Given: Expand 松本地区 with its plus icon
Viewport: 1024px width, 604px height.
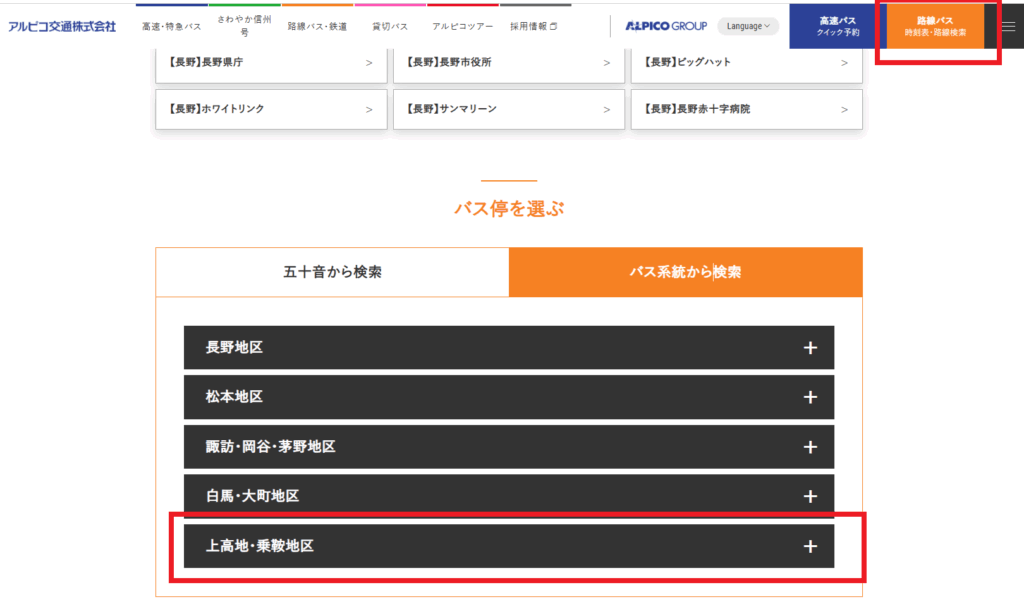Looking at the screenshot, I should (x=810, y=397).
